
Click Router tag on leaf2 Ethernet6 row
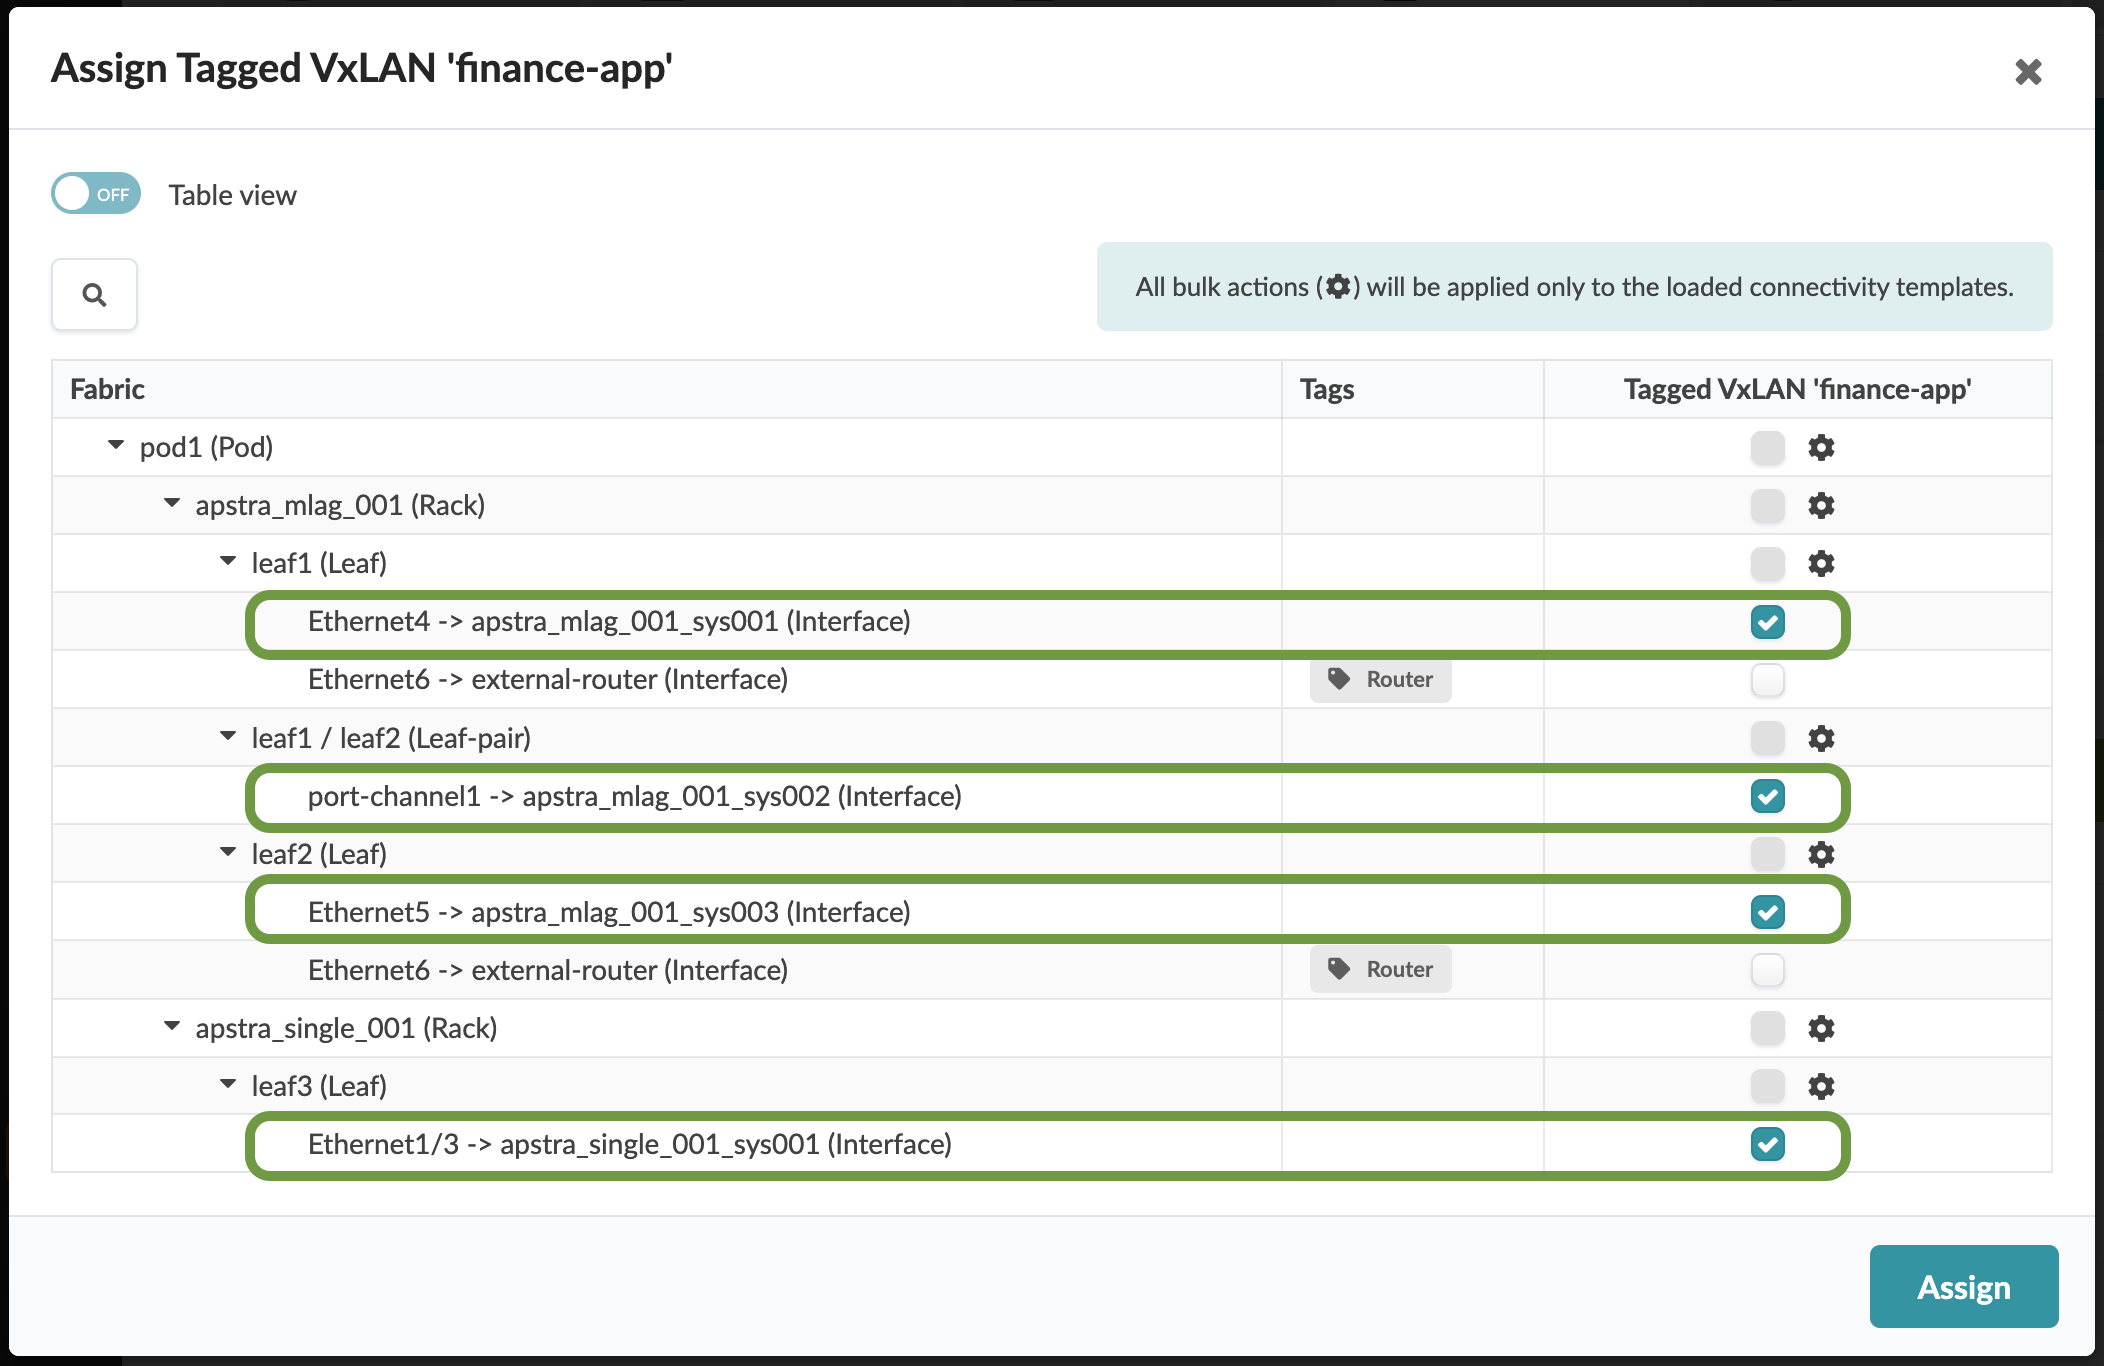tap(1380, 969)
